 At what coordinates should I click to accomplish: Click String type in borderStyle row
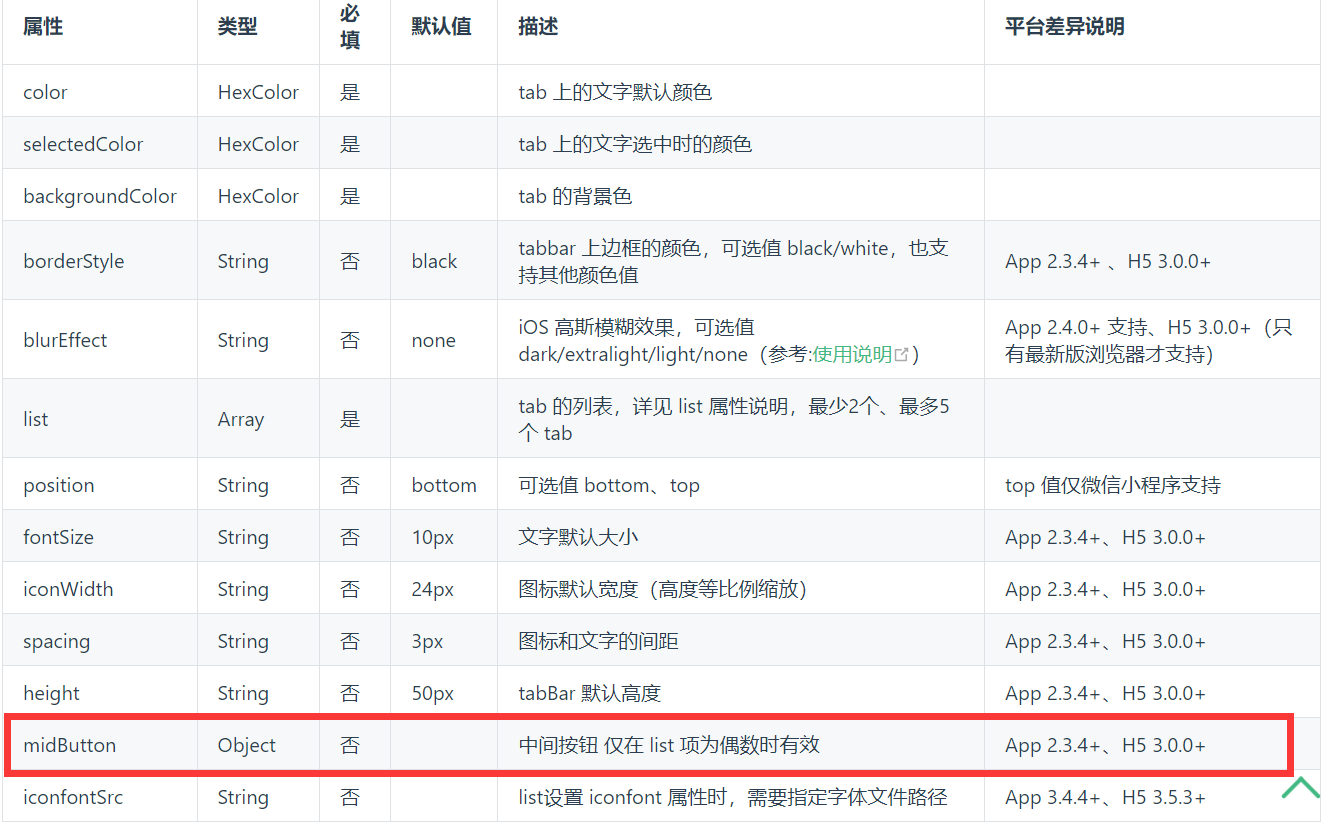pyautogui.click(x=243, y=261)
